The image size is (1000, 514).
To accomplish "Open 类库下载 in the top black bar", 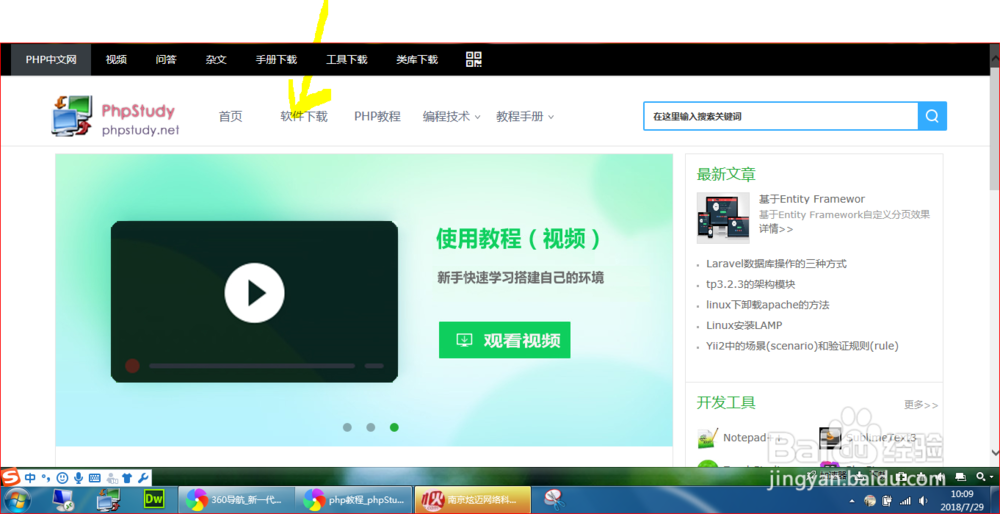I will click(x=416, y=59).
